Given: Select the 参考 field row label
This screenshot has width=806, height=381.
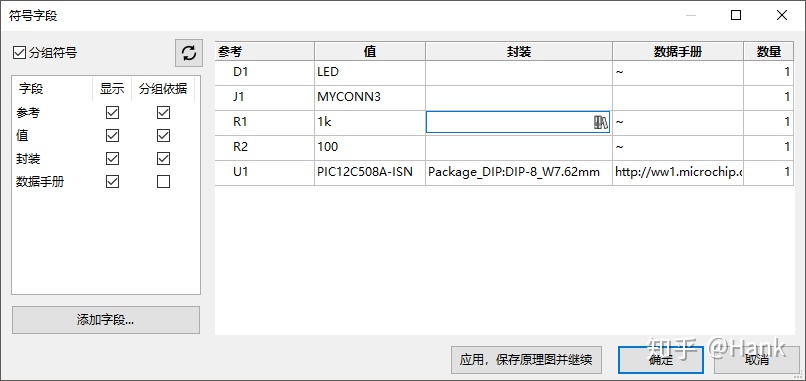Looking at the screenshot, I should (x=29, y=113).
